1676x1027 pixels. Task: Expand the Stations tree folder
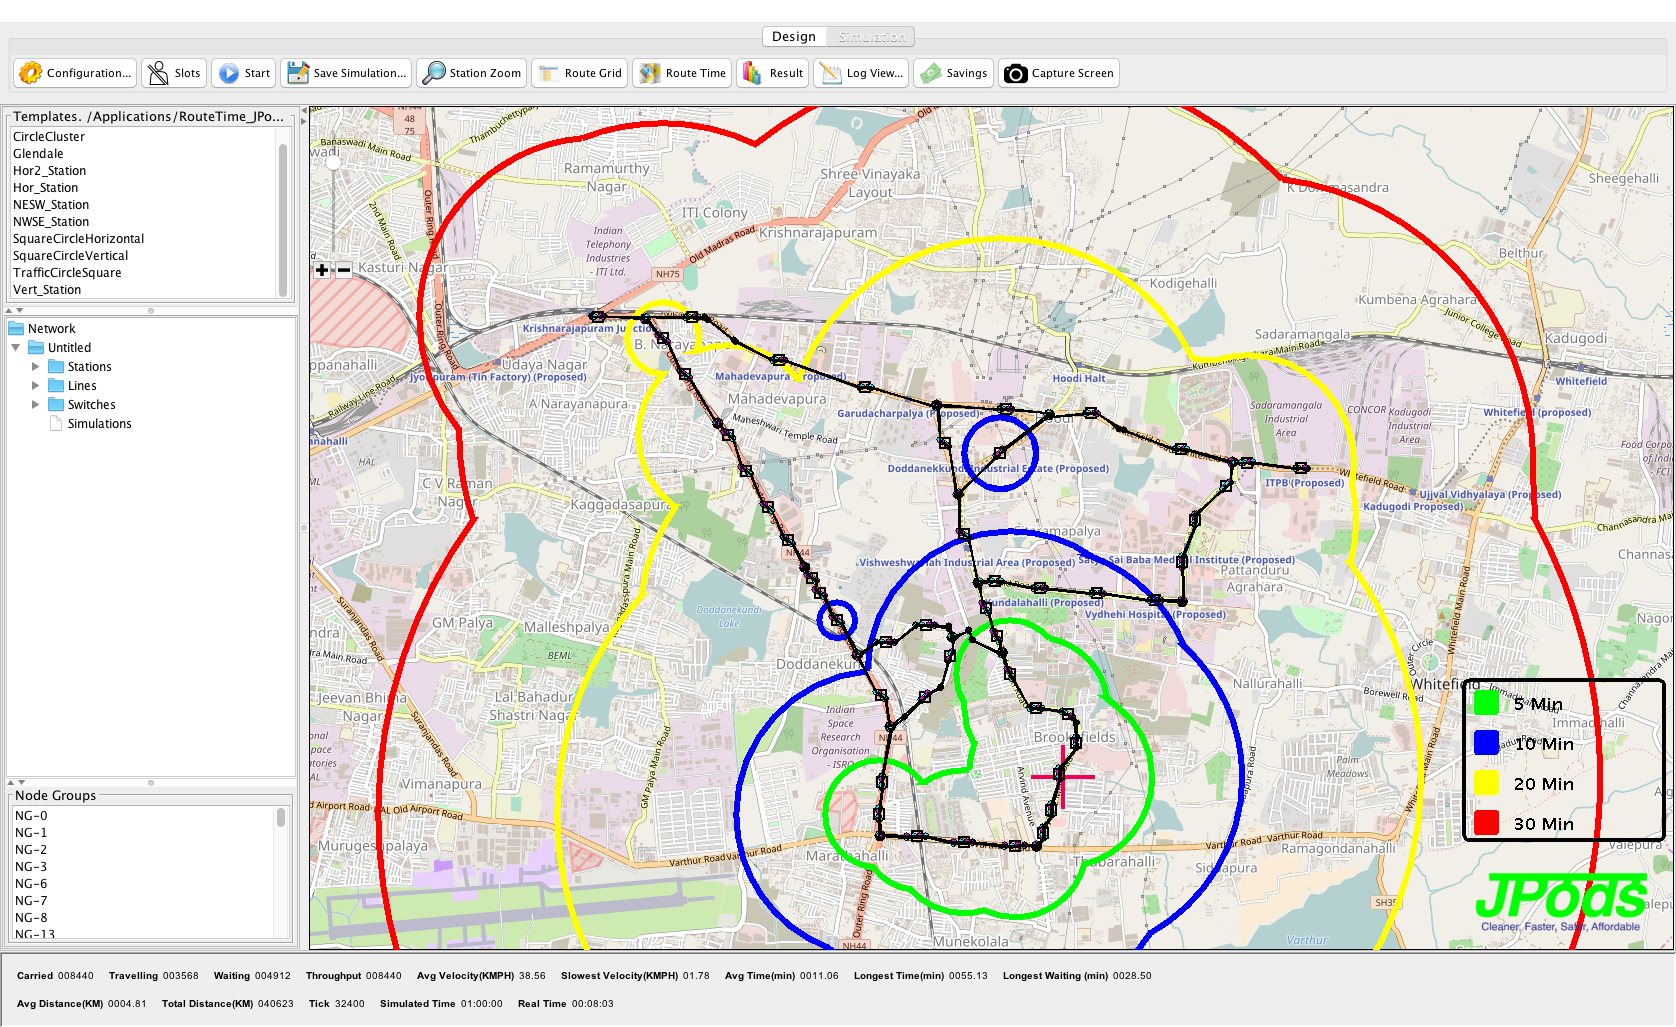[x=36, y=367]
